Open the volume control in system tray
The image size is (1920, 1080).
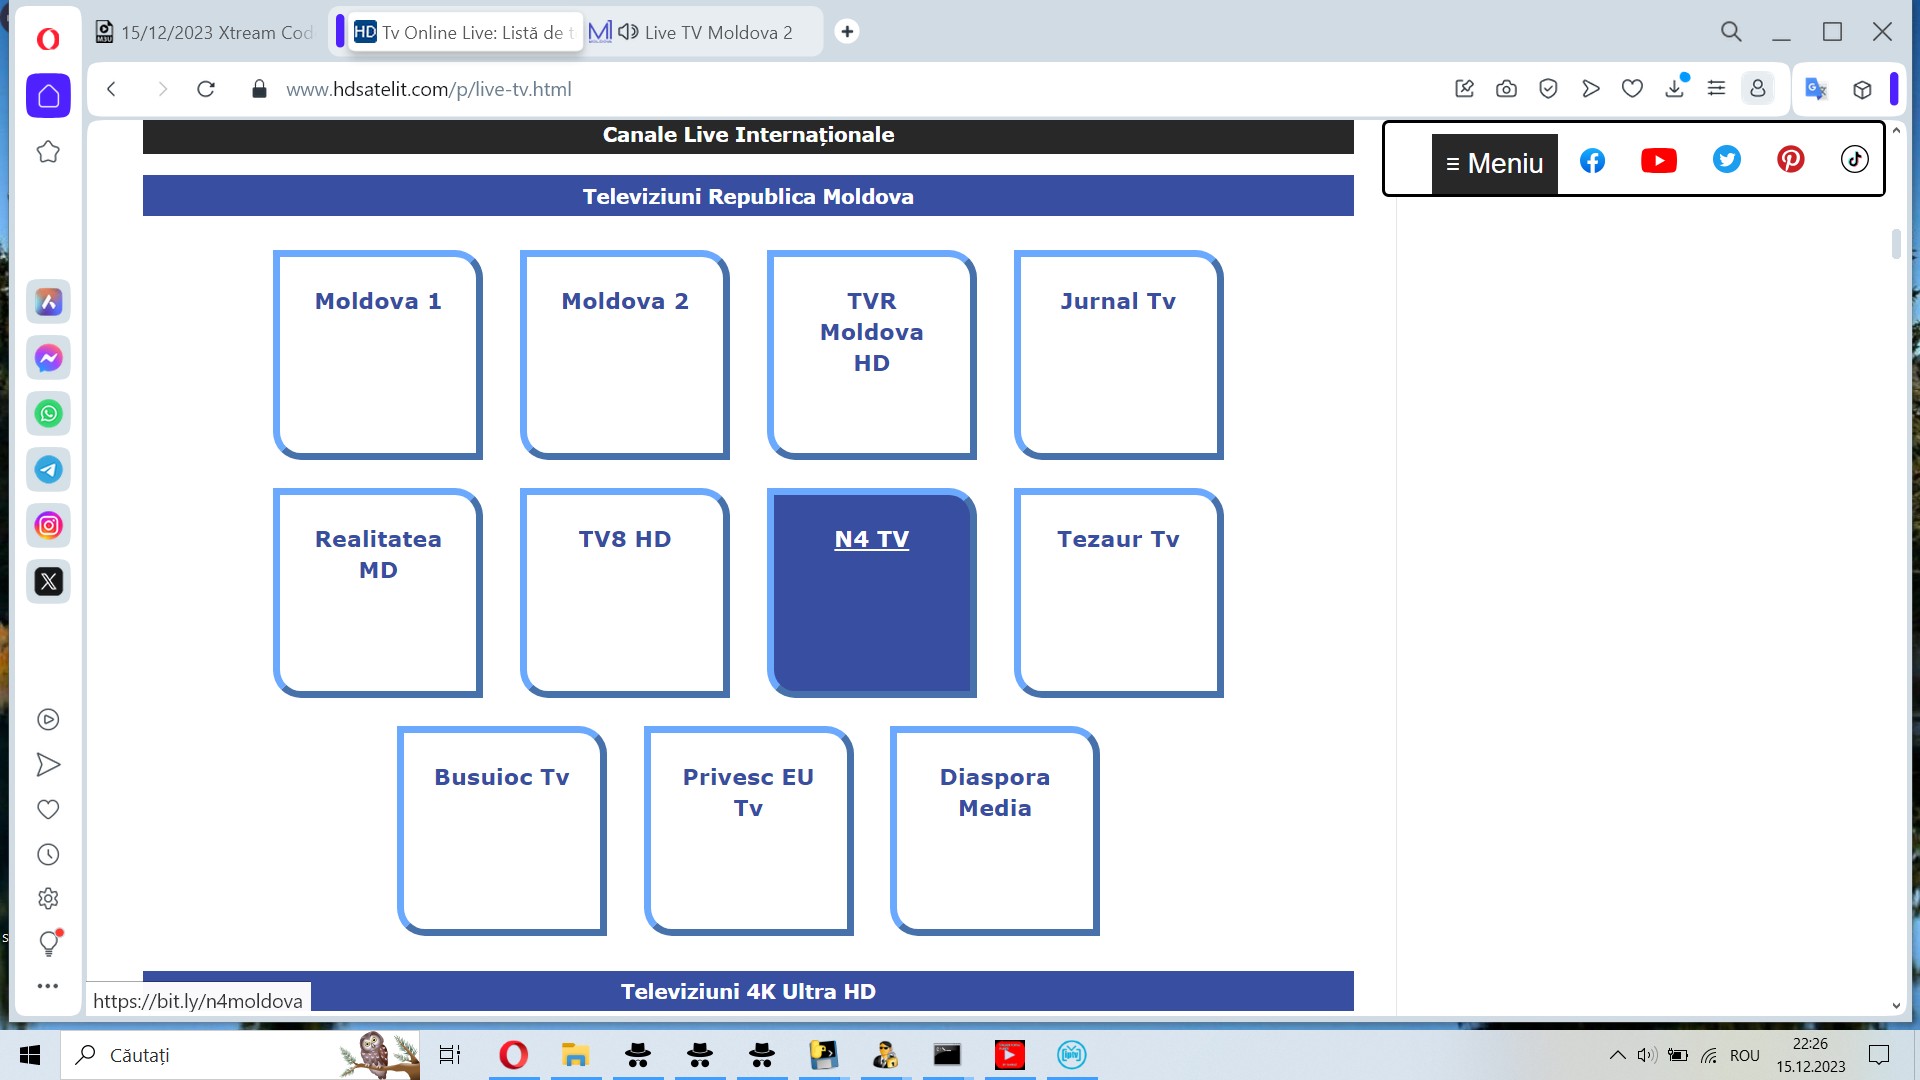(x=1647, y=1055)
